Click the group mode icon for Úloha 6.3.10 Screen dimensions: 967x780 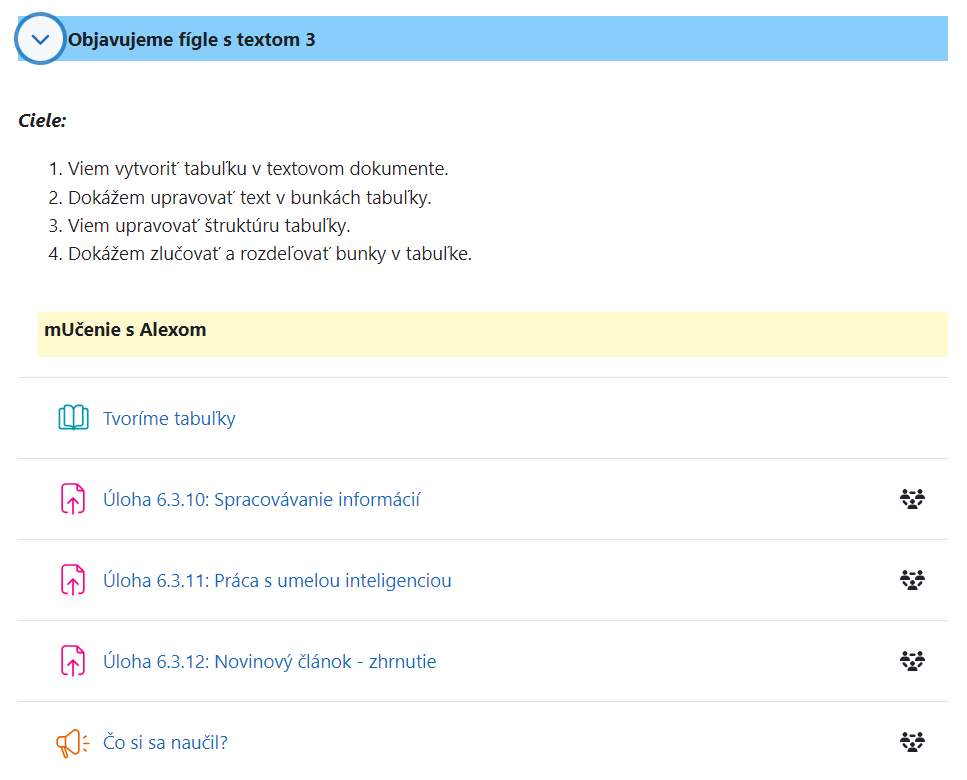point(912,499)
